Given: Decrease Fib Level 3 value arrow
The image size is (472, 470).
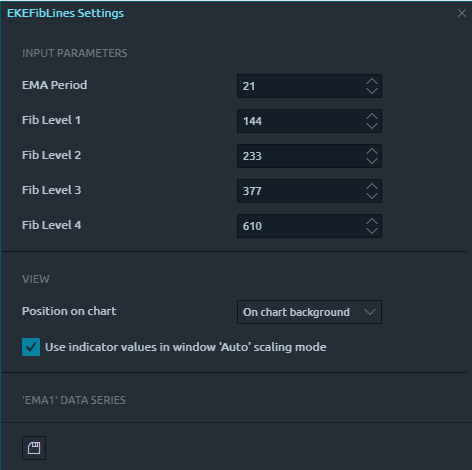Looking at the screenshot, I should (372, 196).
